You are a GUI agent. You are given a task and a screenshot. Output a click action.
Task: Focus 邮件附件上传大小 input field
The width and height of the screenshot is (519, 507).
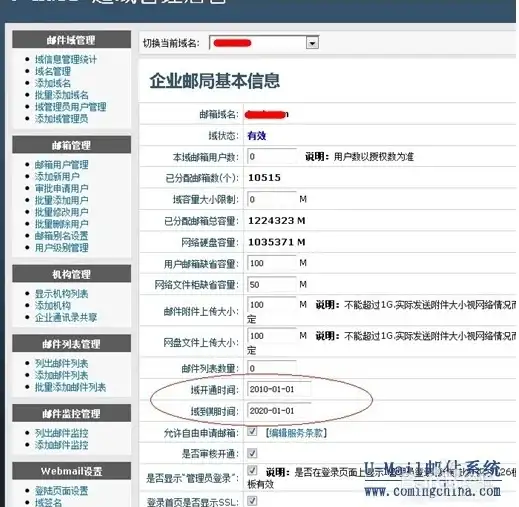(x=272, y=305)
